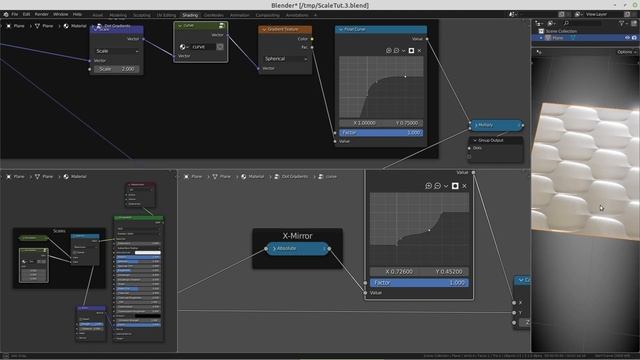
Task: Click the Y 0.75000 coordinate field
Action: tap(402, 123)
